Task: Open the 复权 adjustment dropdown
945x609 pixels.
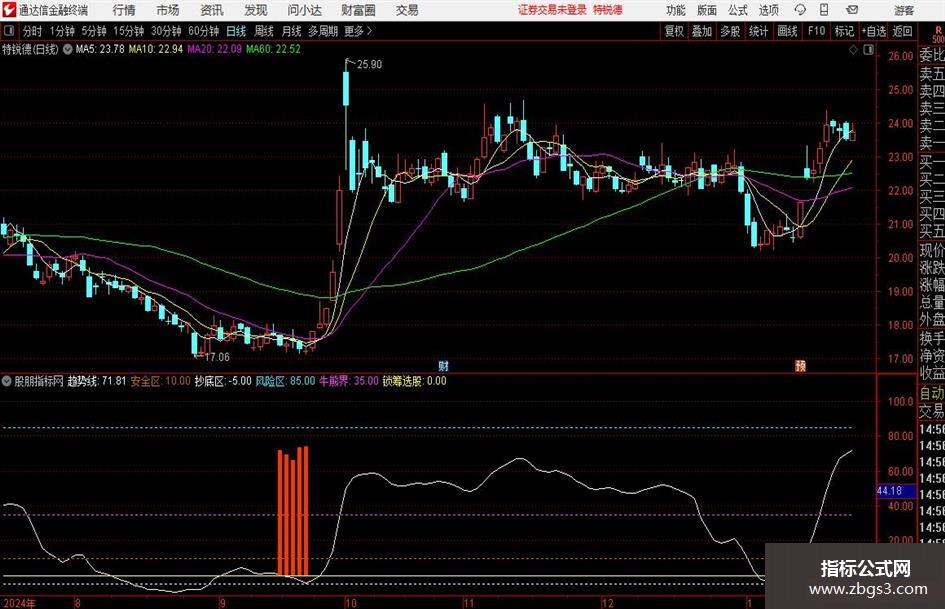Action: point(674,31)
